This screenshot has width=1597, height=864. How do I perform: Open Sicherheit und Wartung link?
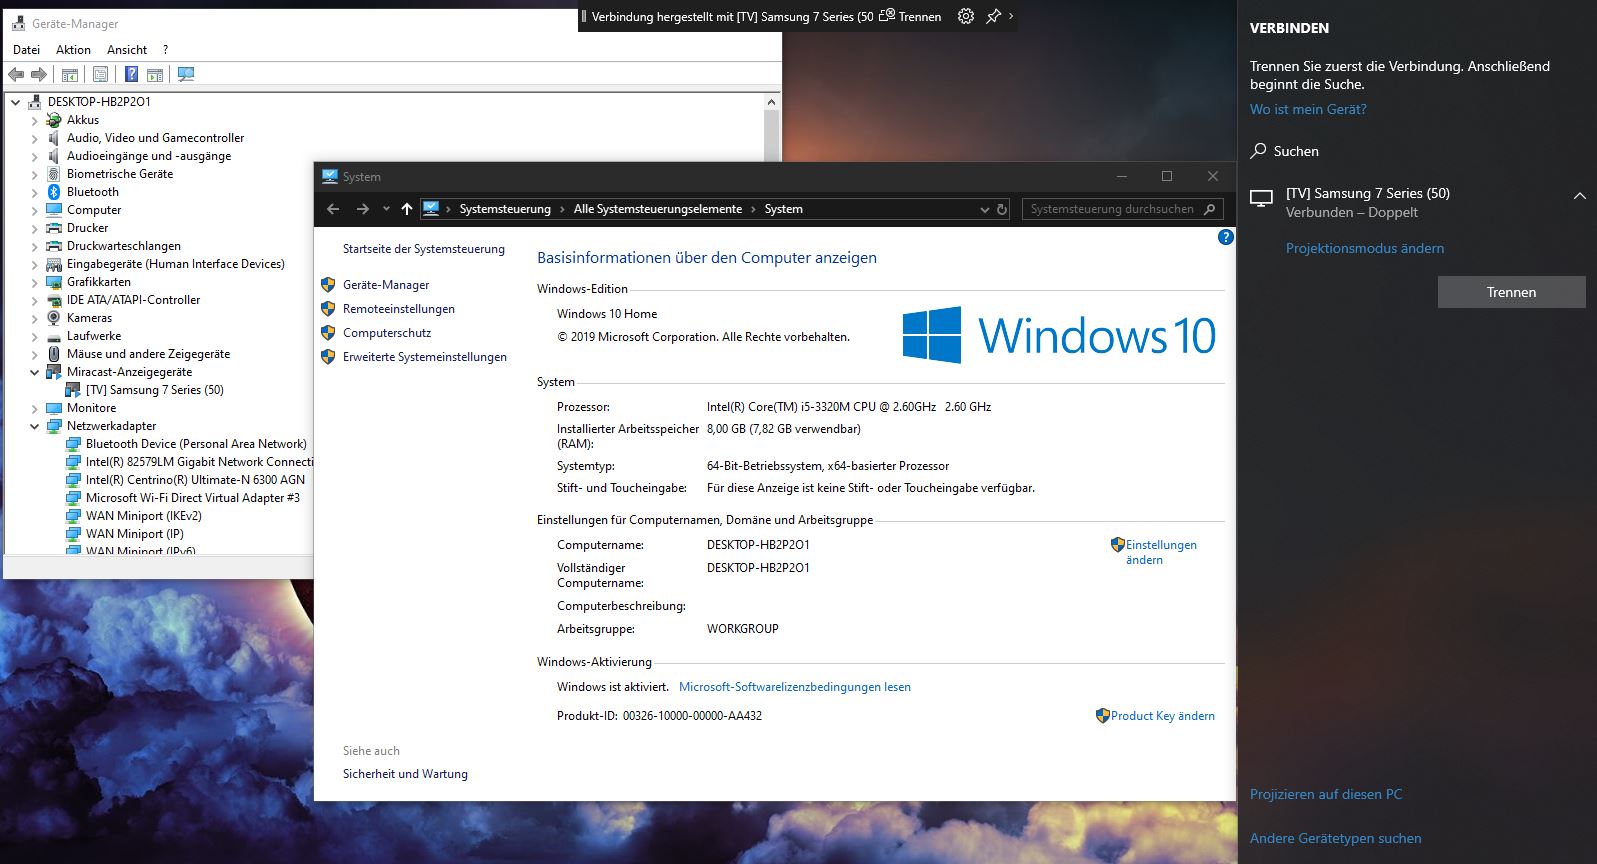(405, 774)
